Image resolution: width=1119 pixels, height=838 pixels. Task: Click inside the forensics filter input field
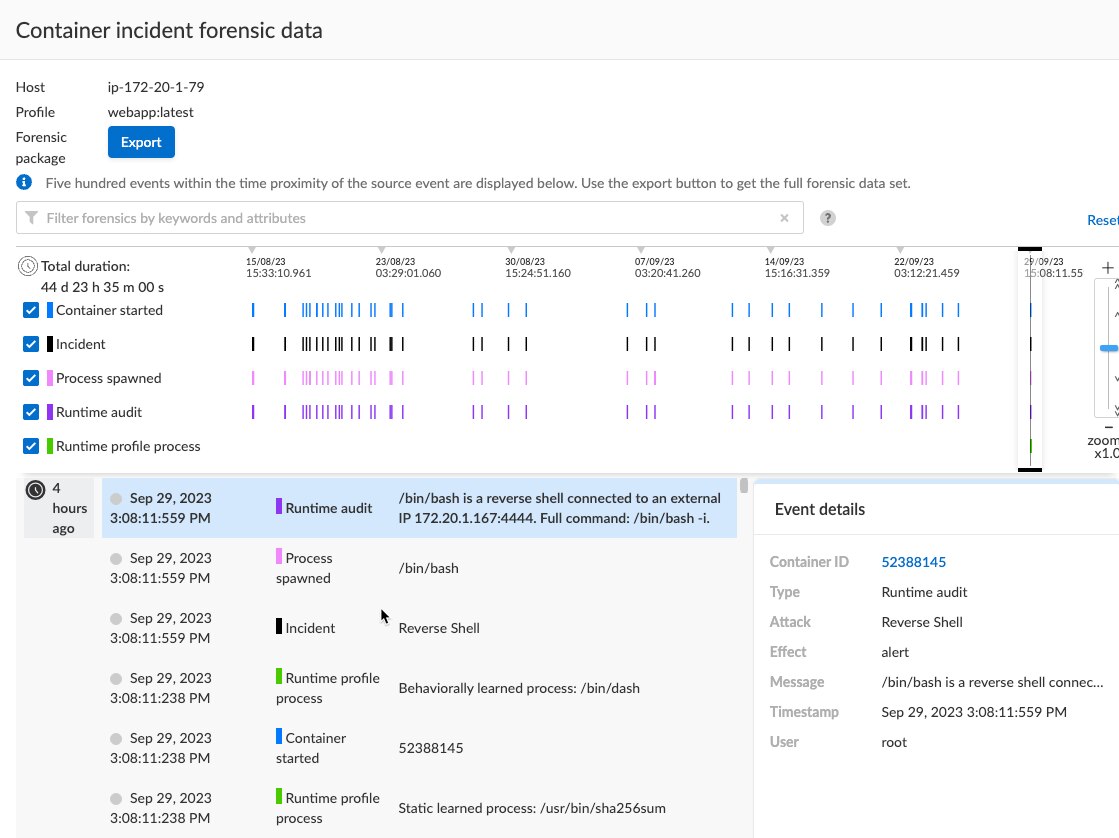tap(300, 217)
